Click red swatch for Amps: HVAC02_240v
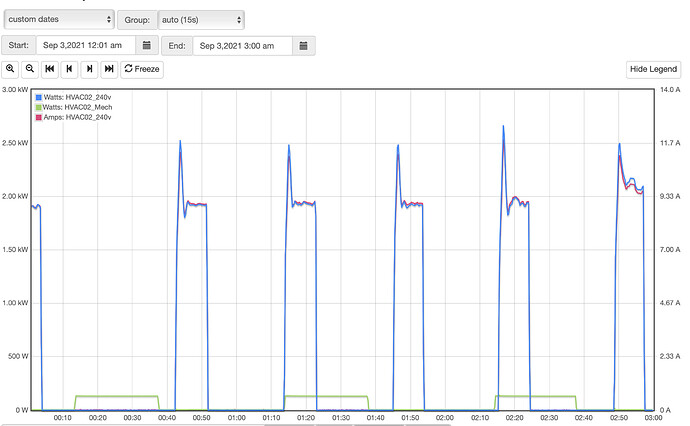The image size is (690, 426). pos(39,118)
